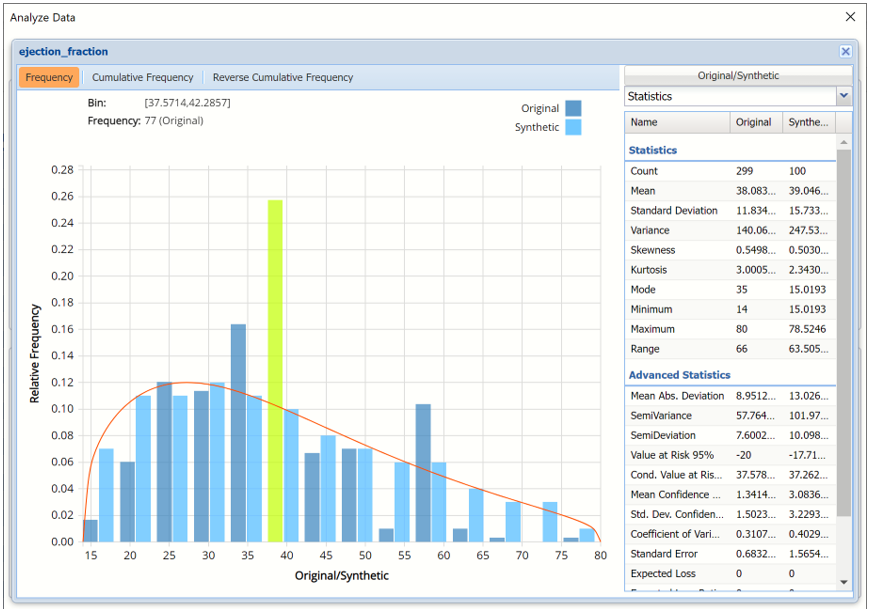Image resolution: width=870 pixels, height=609 pixels.
Task: Close the ejection_fraction panel
Action: pyautogui.click(x=845, y=51)
